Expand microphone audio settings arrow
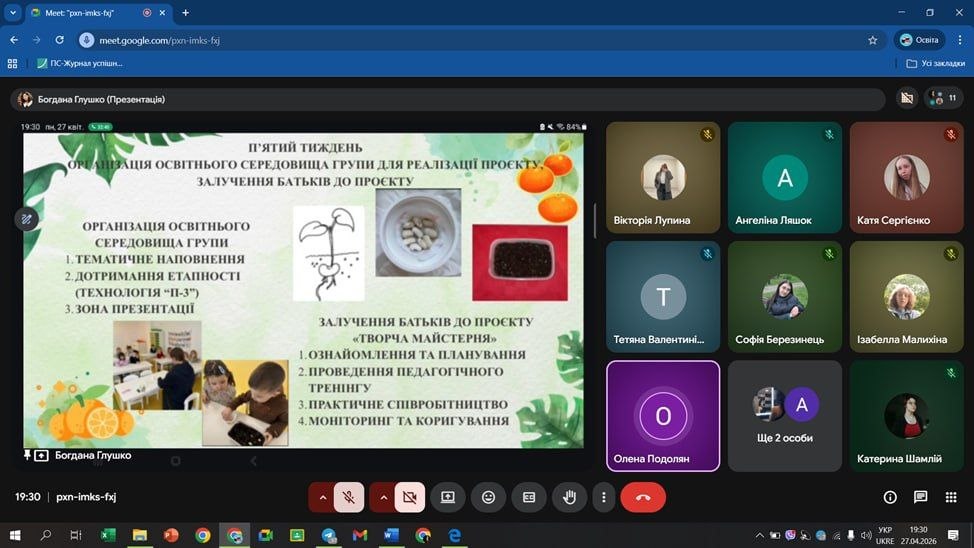This screenshot has width=974, height=548. click(322, 497)
